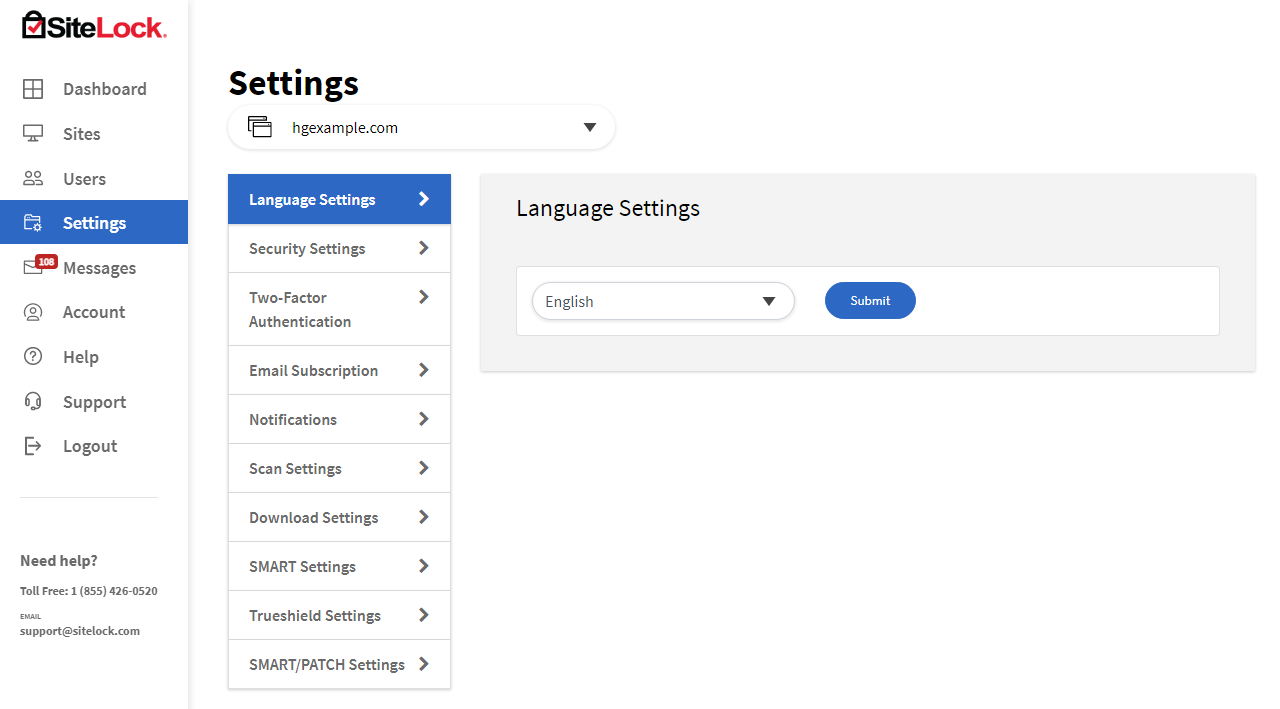Go to Support in sidebar
The image size is (1280, 709).
tap(94, 402)
